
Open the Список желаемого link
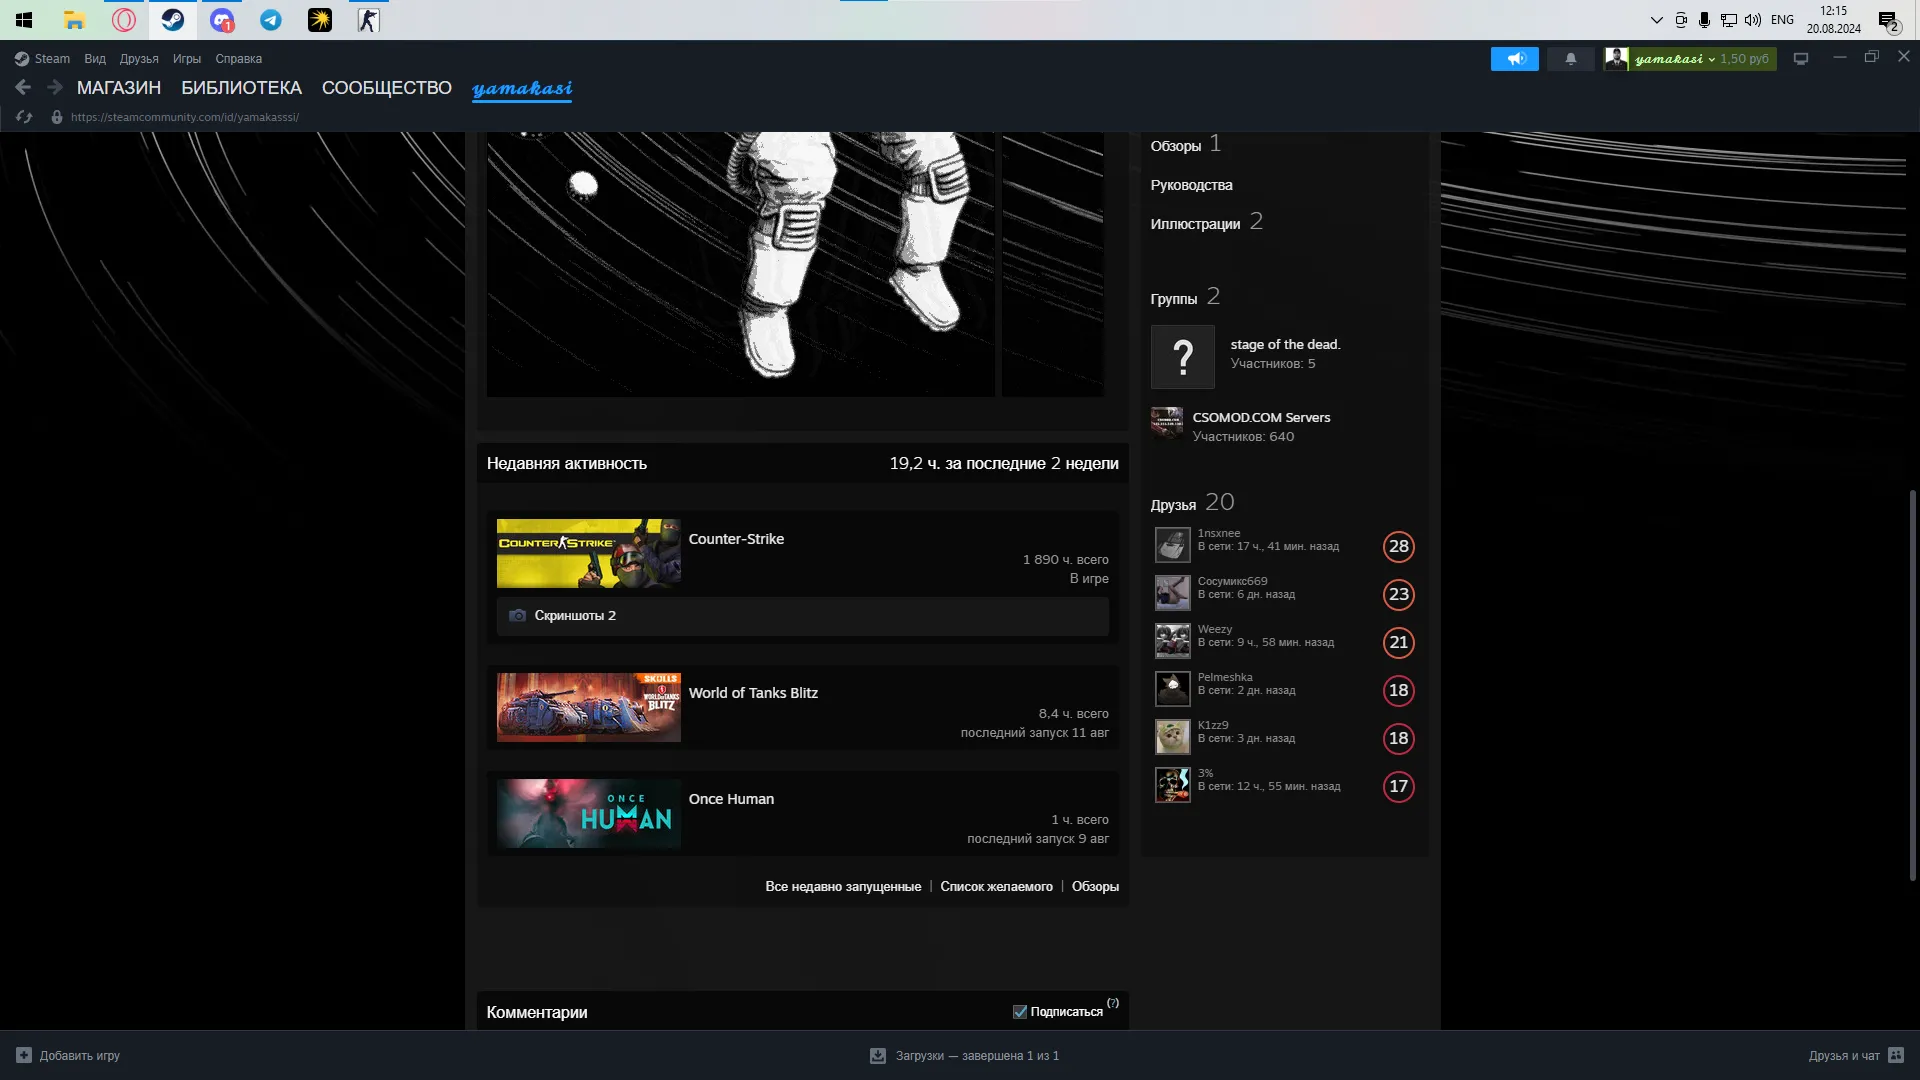[996, 887]
